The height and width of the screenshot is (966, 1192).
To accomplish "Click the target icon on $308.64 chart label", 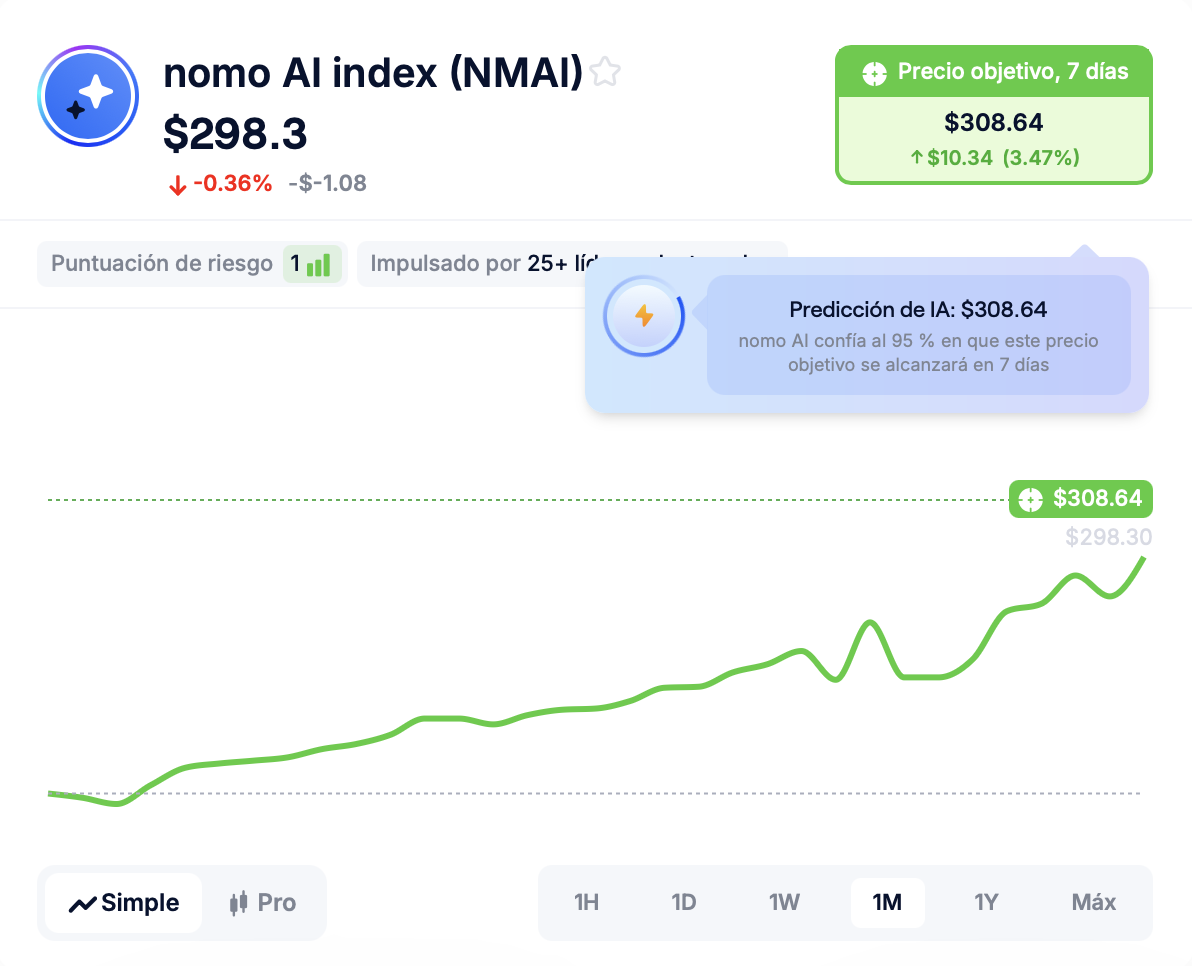I will pos(1030,498).
